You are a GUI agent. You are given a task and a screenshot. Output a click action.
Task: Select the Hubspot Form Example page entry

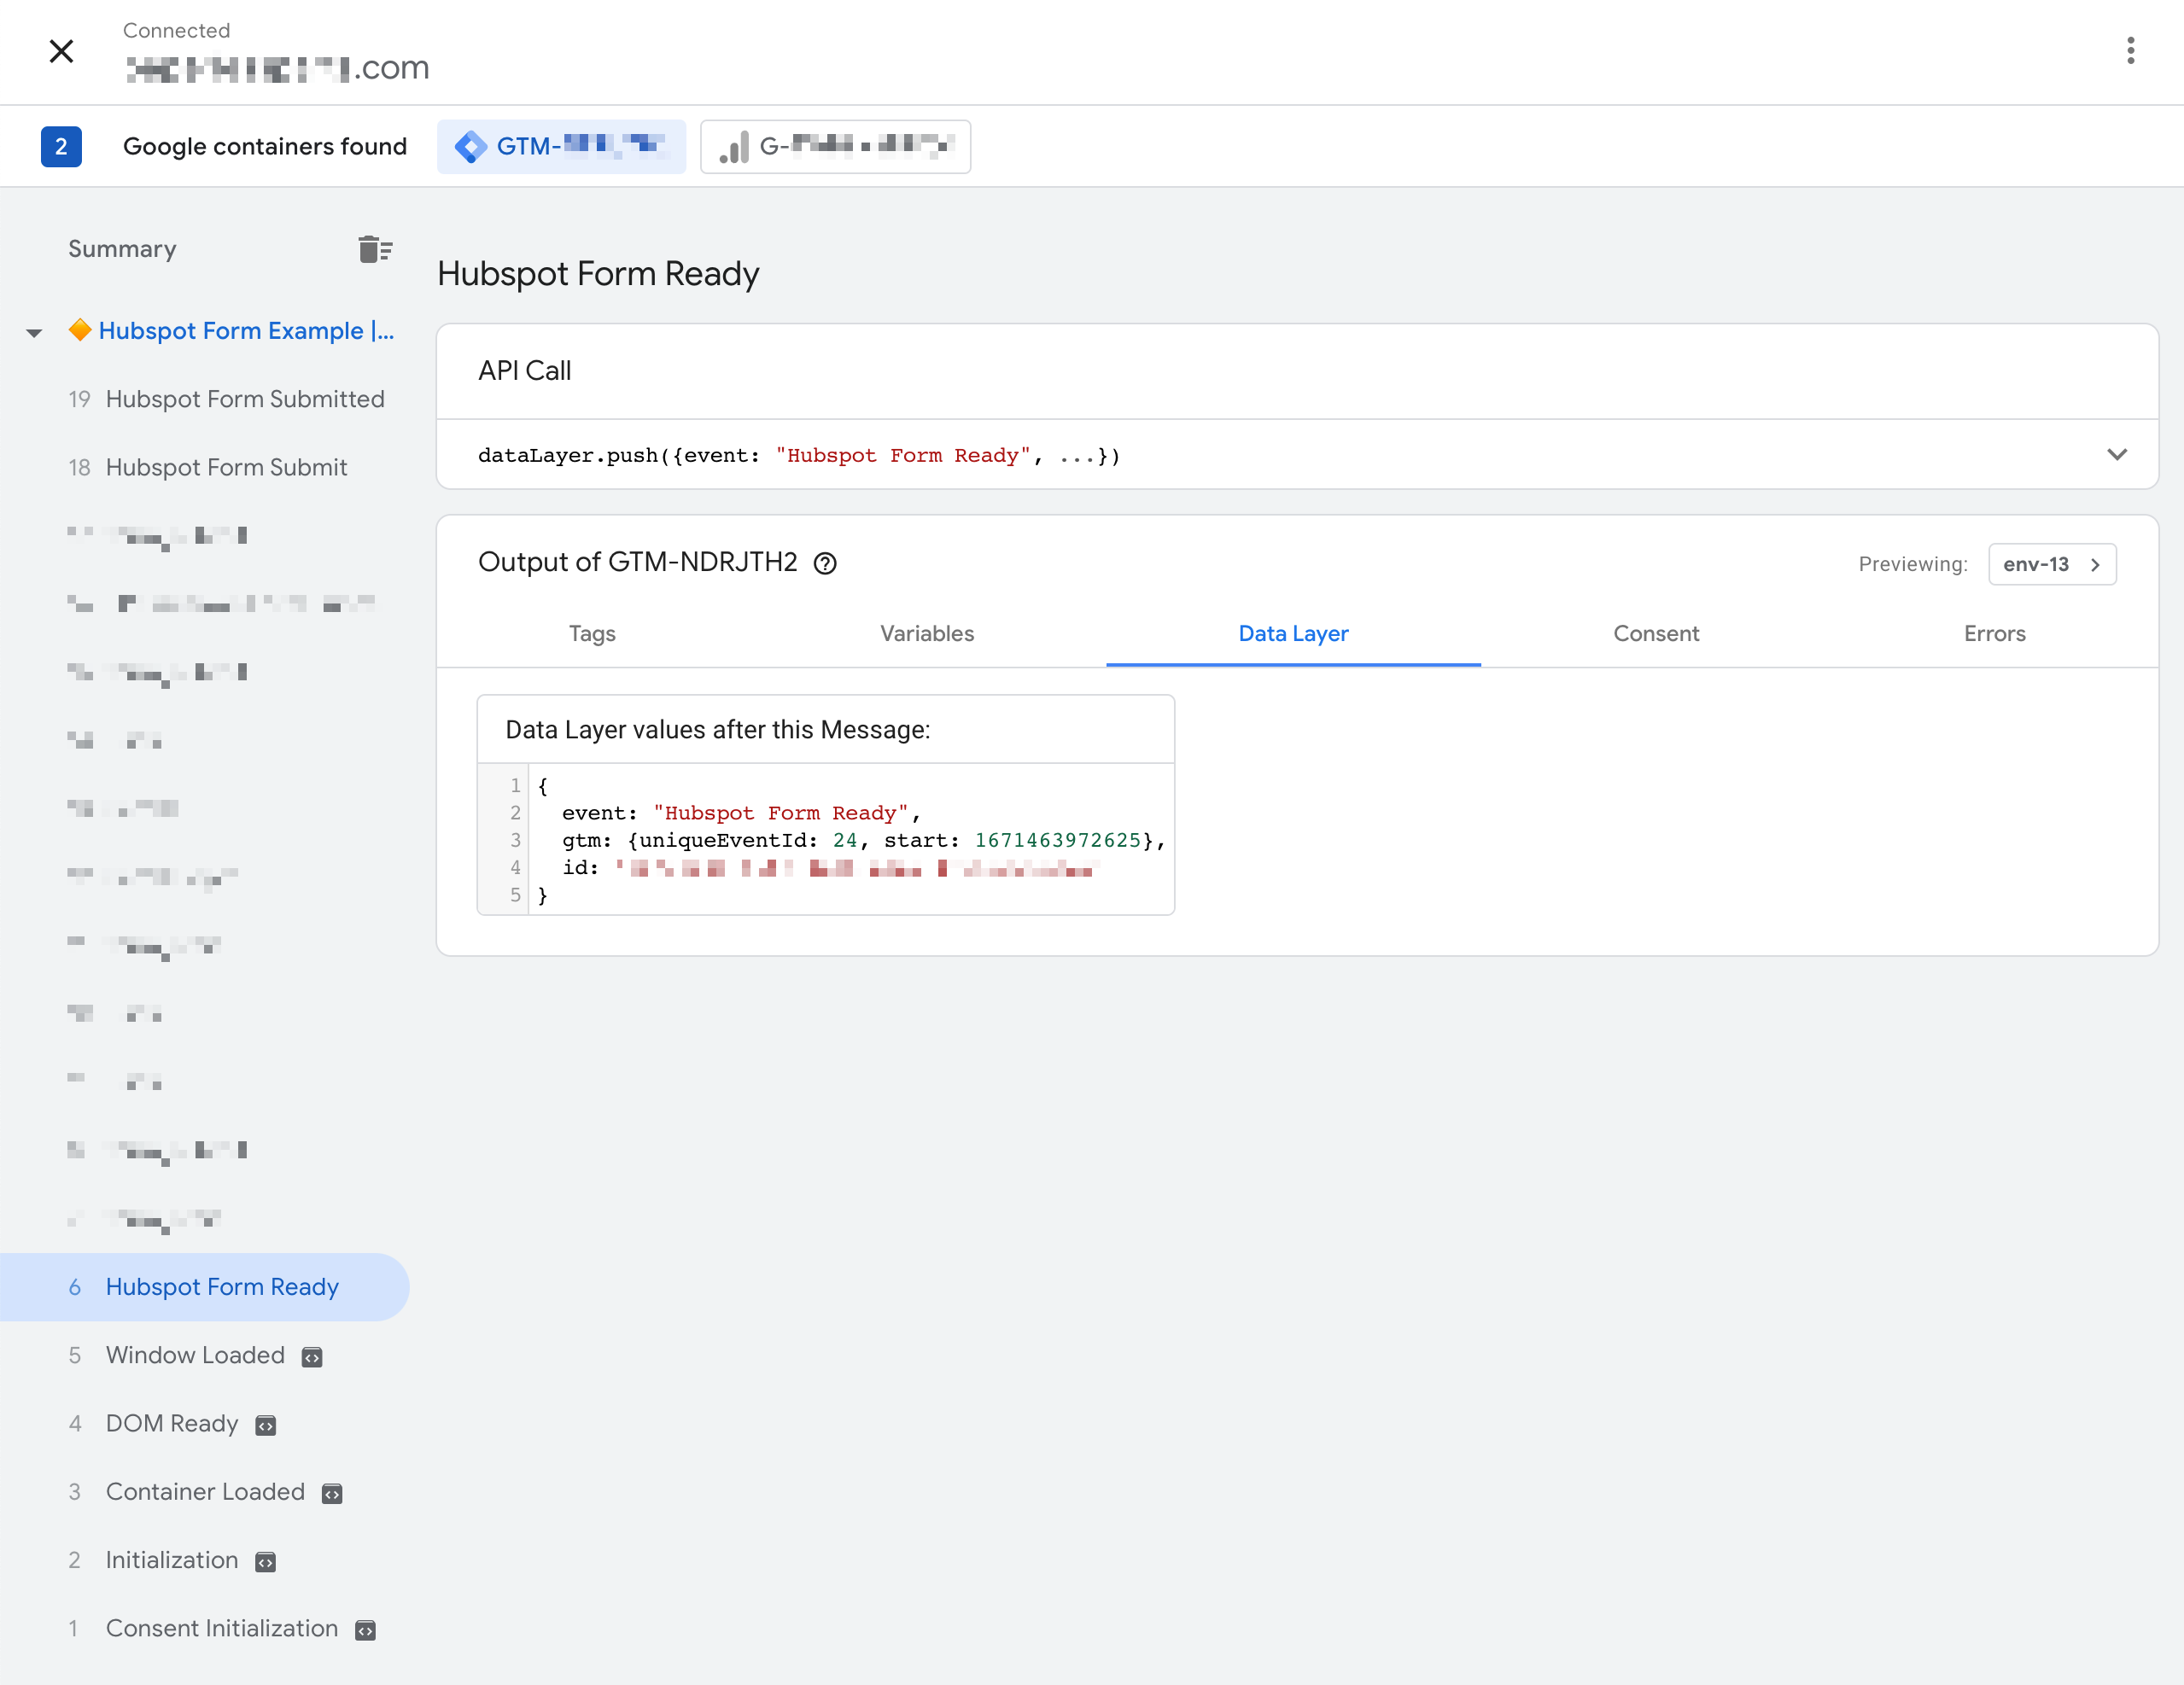click(x=232, y=331)
